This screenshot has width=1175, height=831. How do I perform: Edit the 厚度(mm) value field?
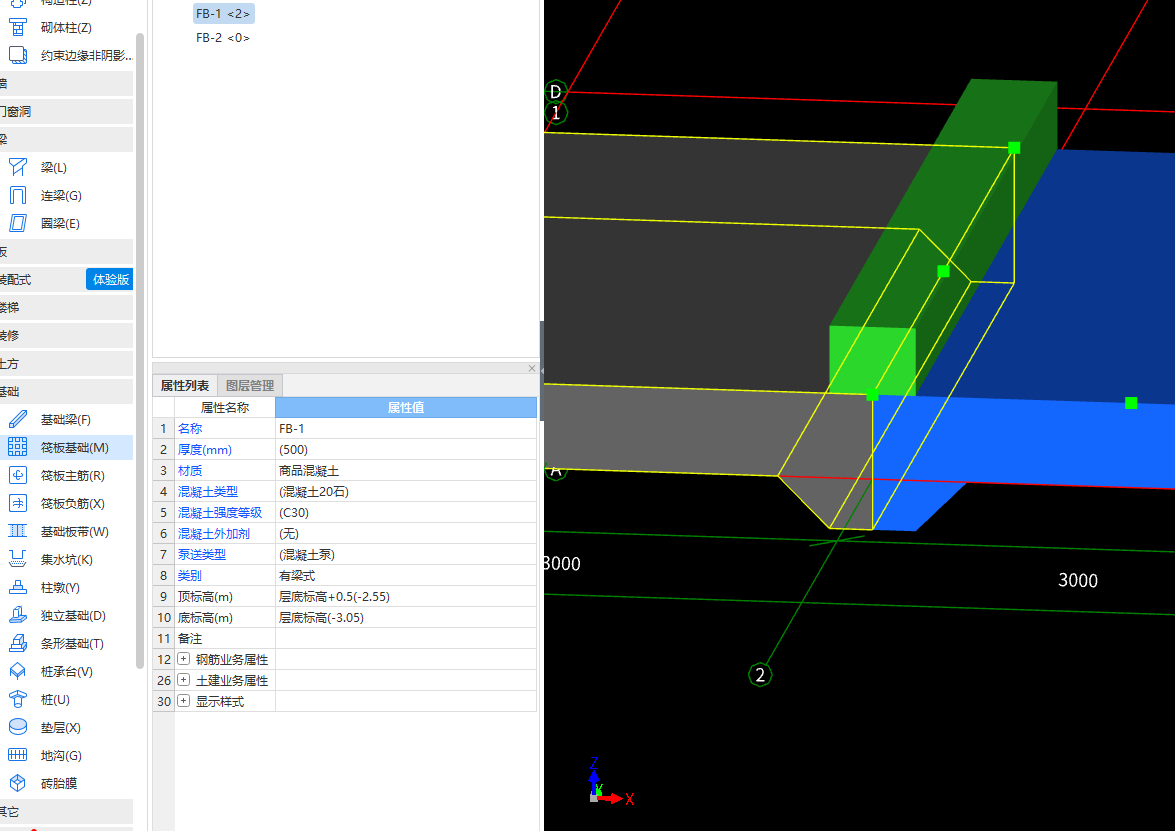pyautogui.click(x=405, y=449)
